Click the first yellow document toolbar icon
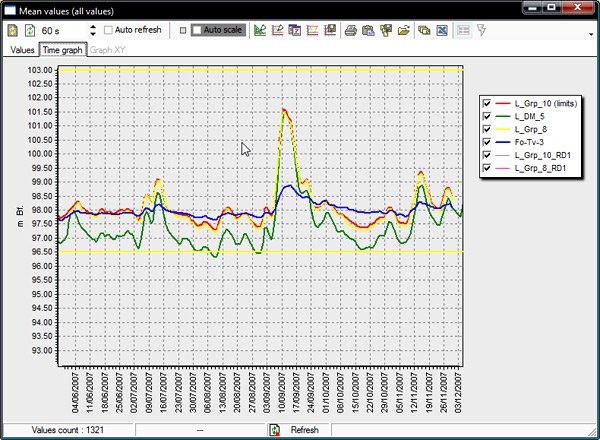The image size is (600, 440). pos(13,30)
